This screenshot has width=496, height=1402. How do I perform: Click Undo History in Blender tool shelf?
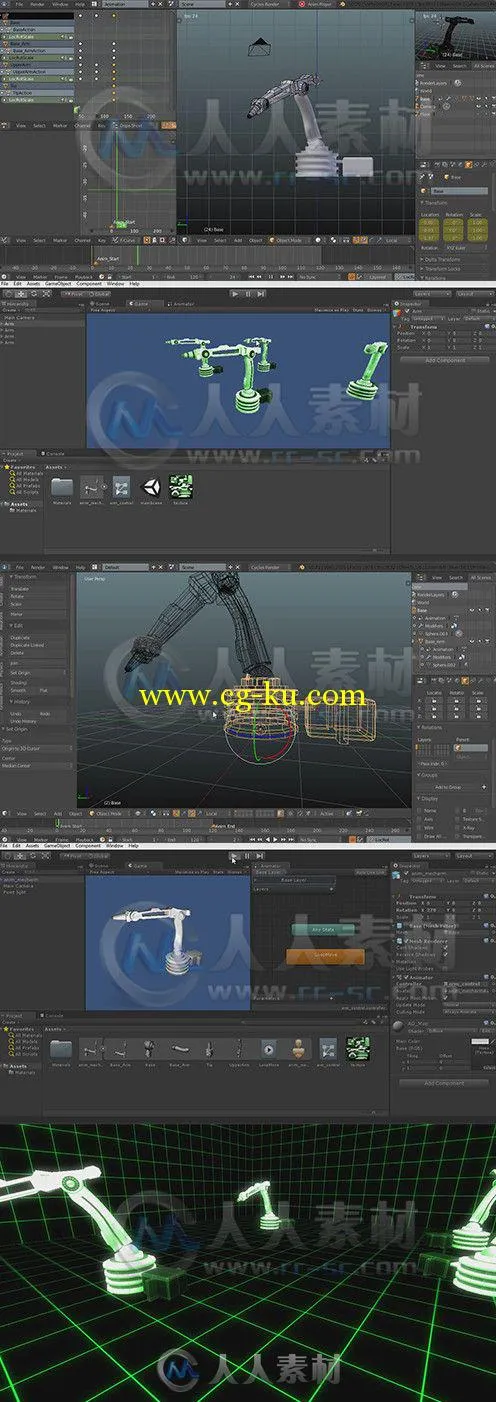tap(36, 720)
